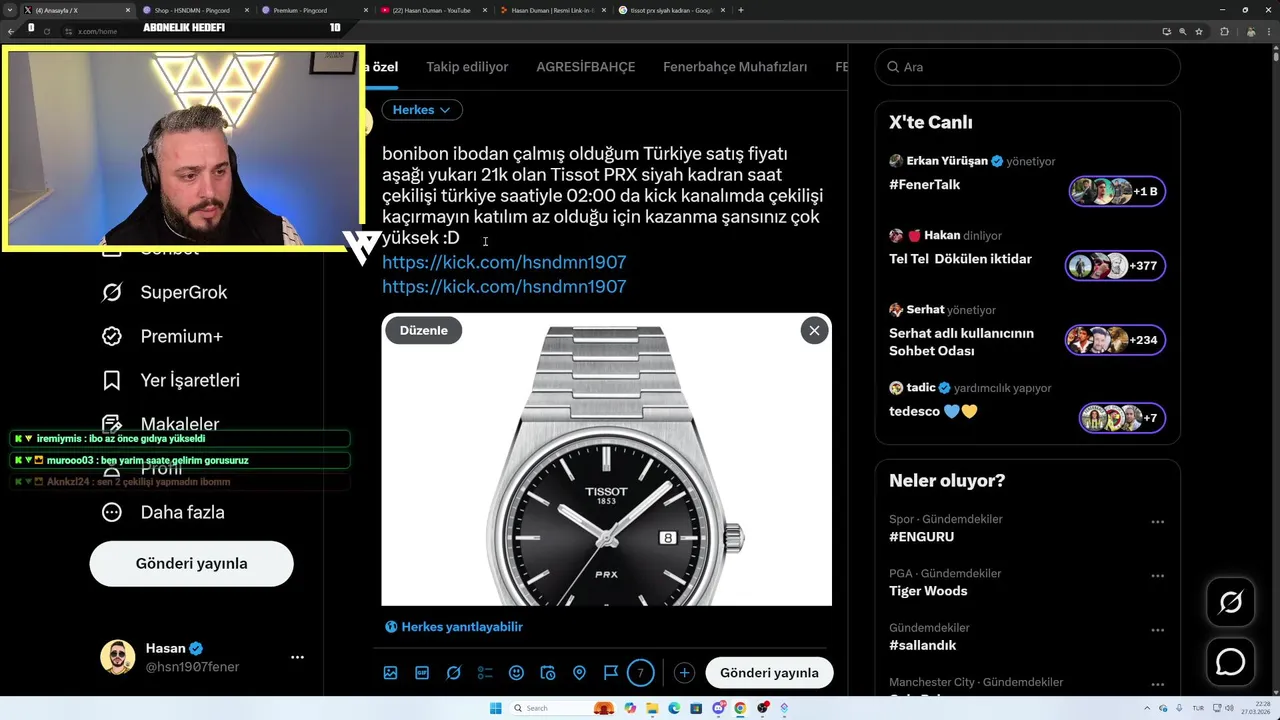Click Düzenle to edit the image
Screen dimensions: 1280x720
pos(424,330)
